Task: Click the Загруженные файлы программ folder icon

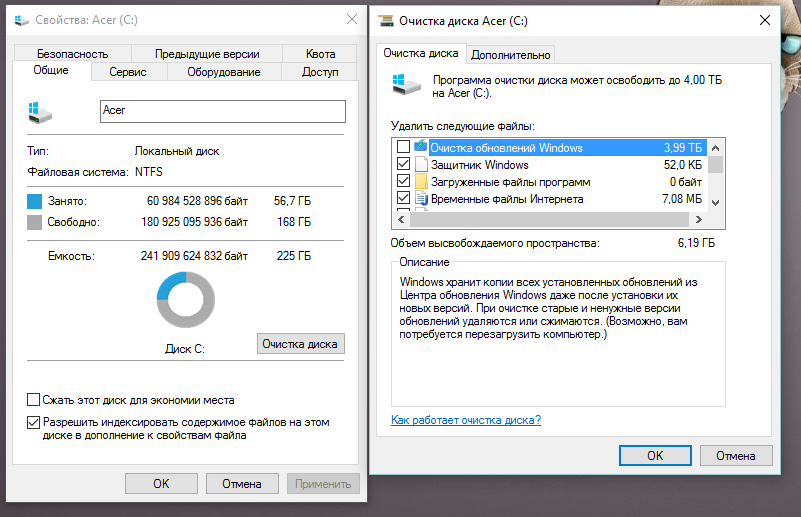Action: pyautogui.click(x=421, y=182)
